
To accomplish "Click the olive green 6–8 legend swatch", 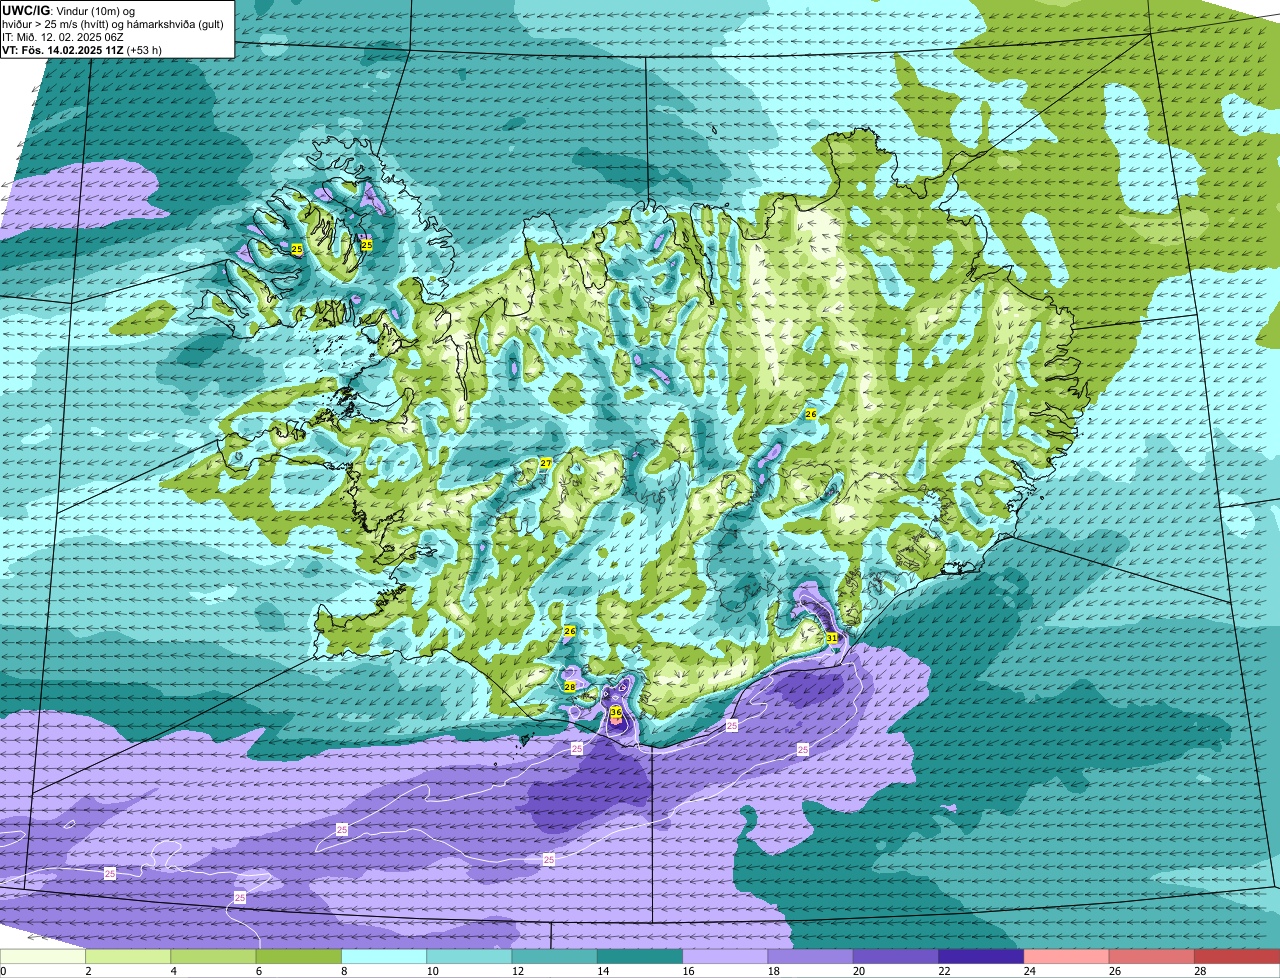I will [299, 956].
